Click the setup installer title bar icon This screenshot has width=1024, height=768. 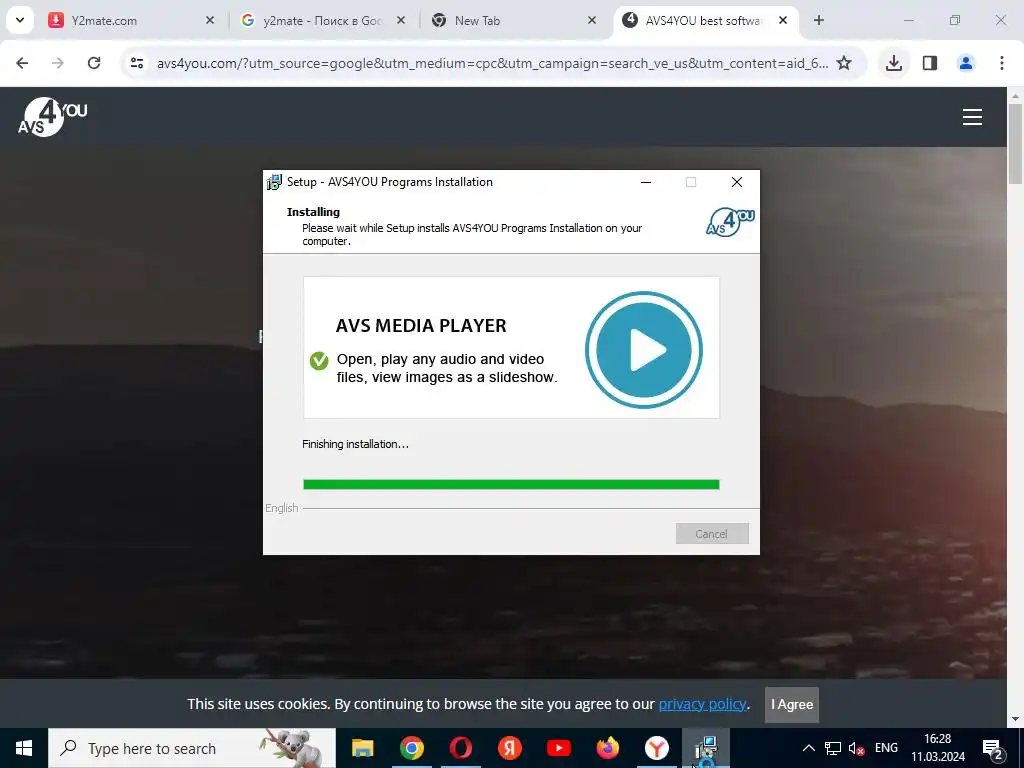click(274, 182)
